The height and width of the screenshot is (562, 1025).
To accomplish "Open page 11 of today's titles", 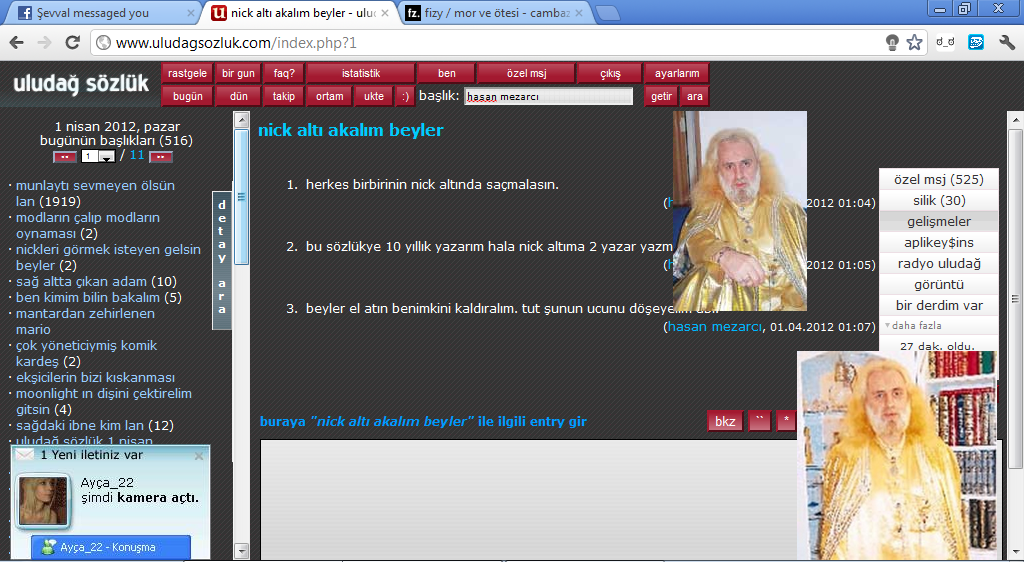I will click(137, 156).
